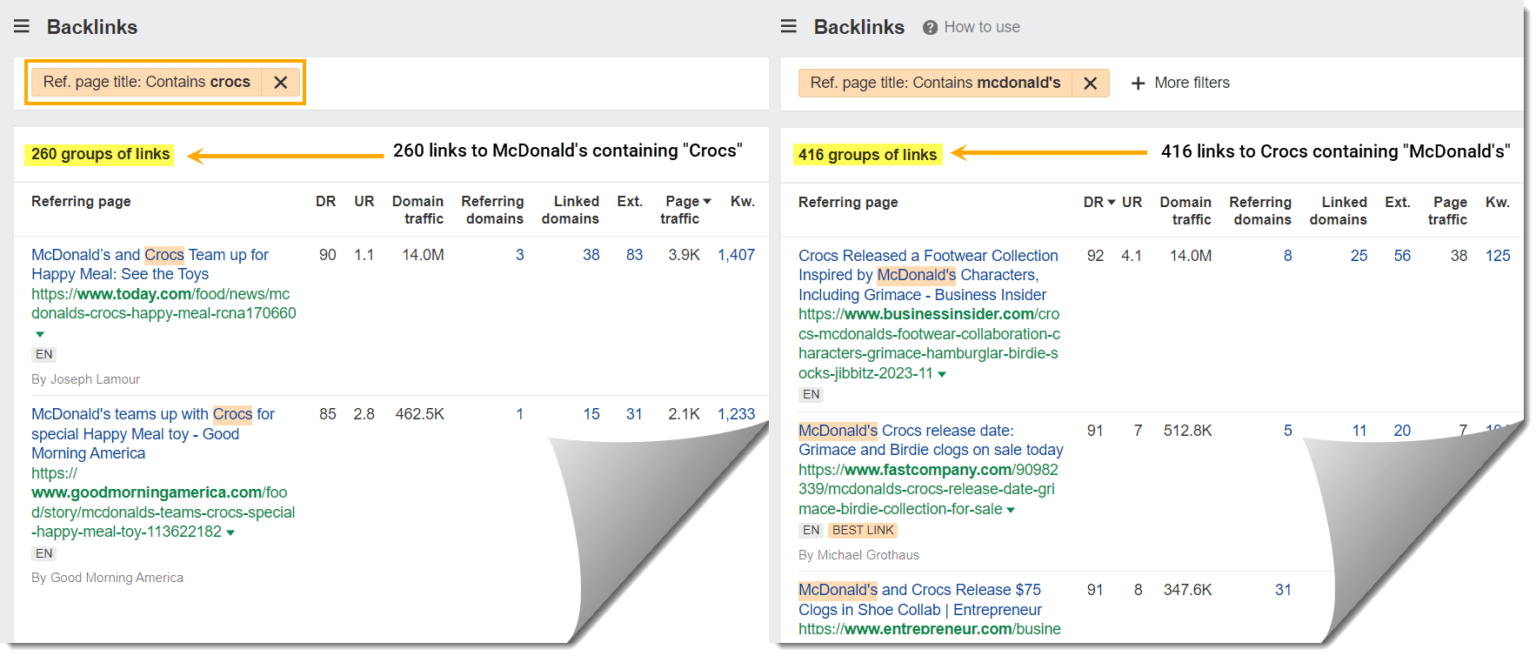
Task: Remove the 'mcdonald's' page title filter
Action: click(1089, 83)
